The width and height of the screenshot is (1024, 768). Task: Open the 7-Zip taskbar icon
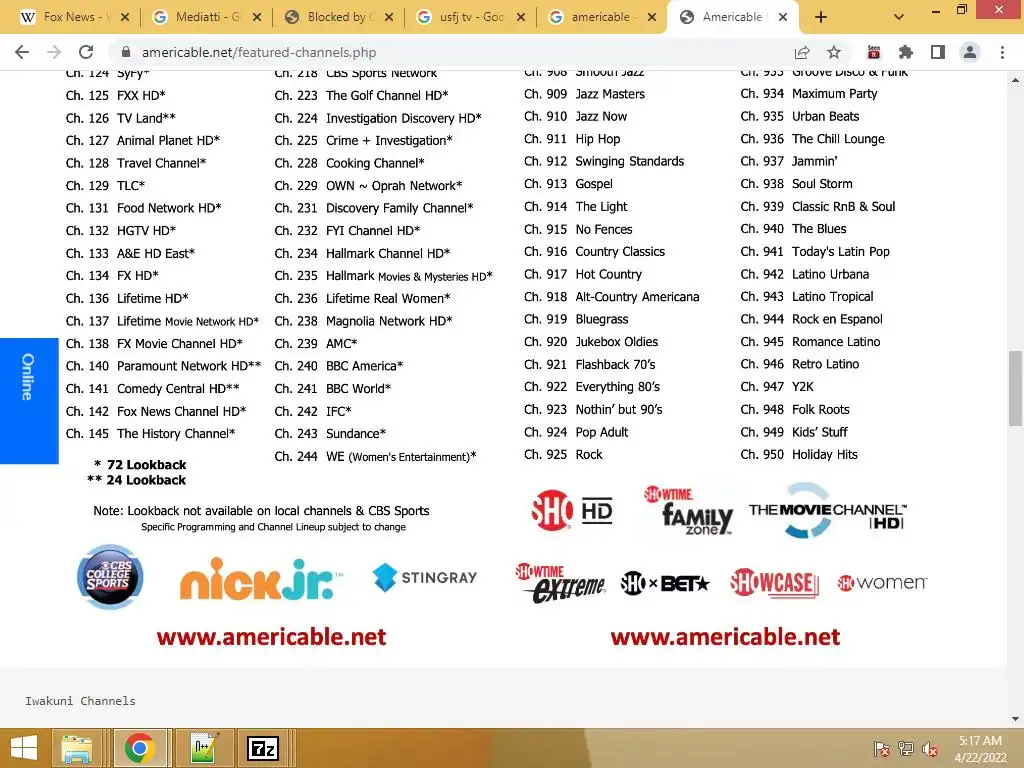click(x=263, y=748)
